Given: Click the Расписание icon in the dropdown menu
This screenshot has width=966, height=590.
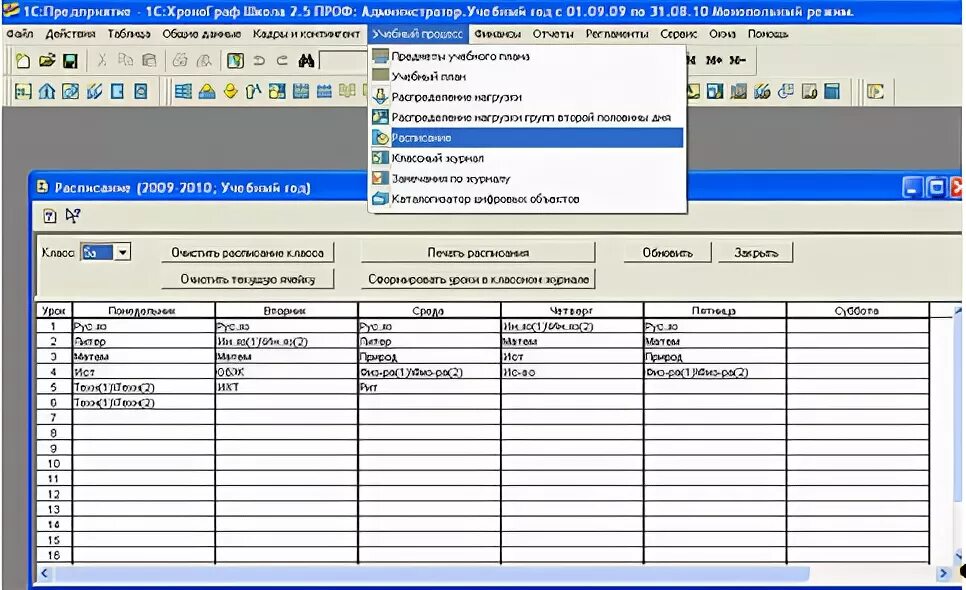Looking at the screenshot, I should point(381,138).
